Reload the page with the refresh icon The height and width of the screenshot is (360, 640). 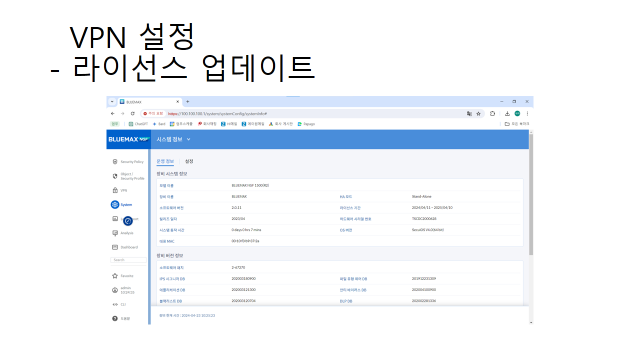point(133,113)
